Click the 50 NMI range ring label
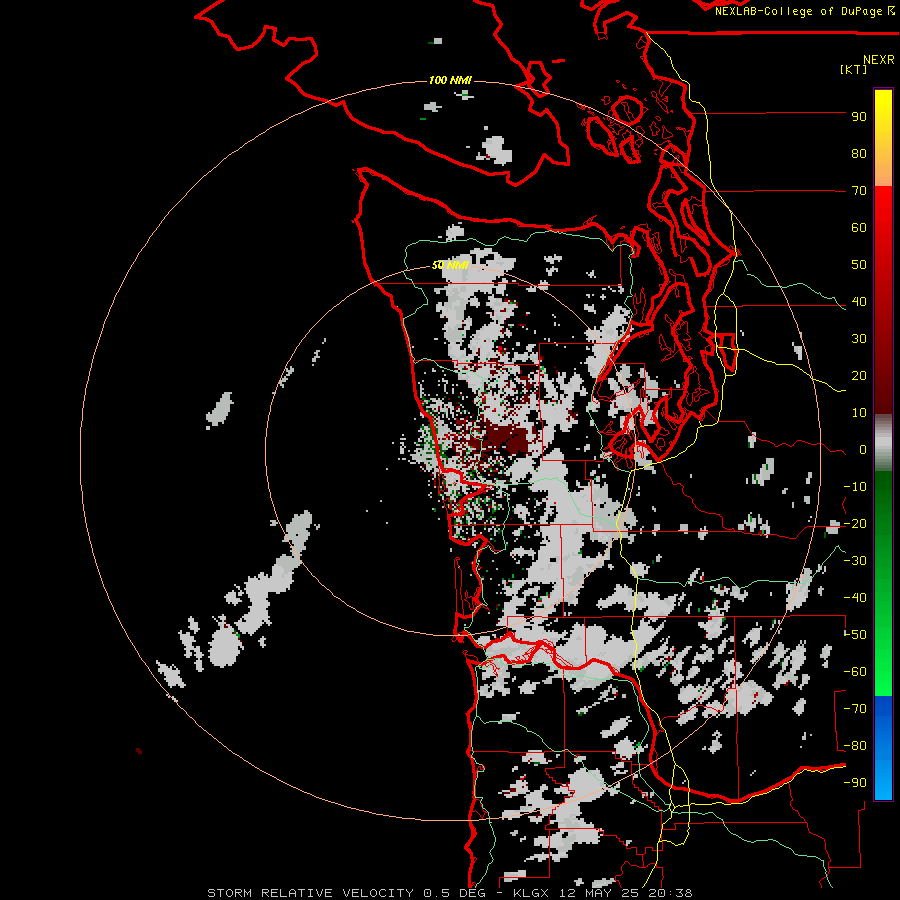Image resolution: width=900 pixels, height=900 pixels. pos(450,265)
